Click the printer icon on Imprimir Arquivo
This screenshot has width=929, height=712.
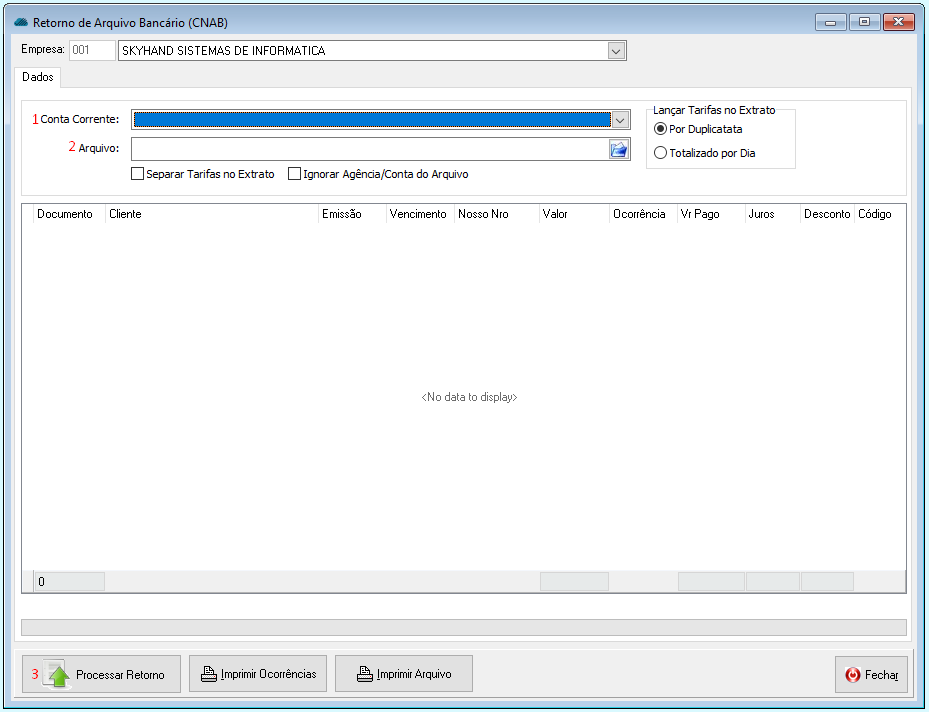pyautogui.click(x=365, y=674)
